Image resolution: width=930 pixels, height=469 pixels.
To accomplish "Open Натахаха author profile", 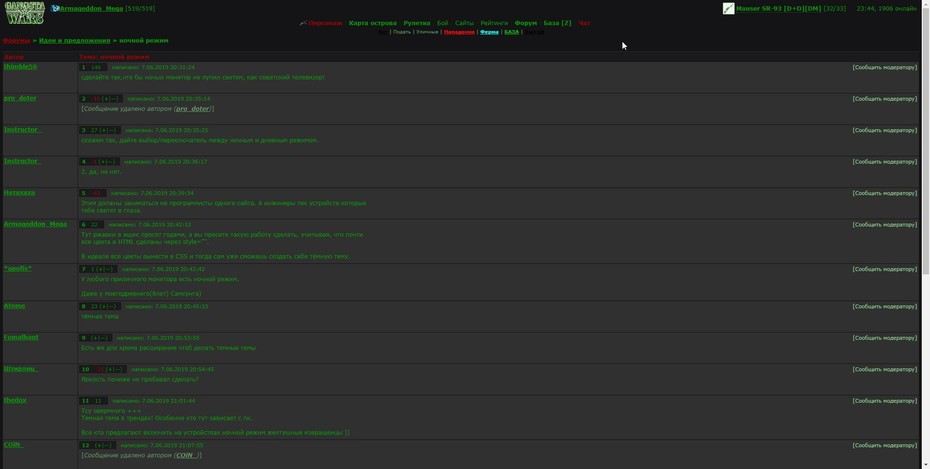I will (20, 193).
